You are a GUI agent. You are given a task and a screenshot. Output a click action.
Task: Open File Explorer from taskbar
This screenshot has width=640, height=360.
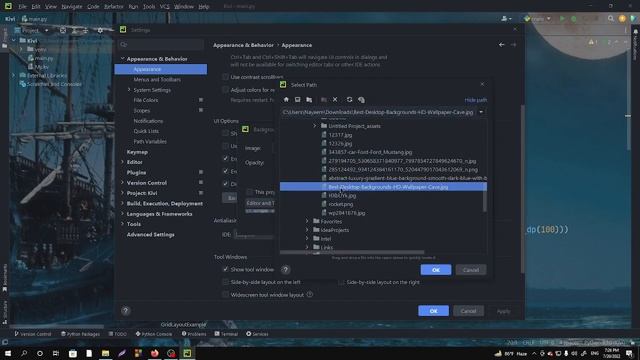105,353
